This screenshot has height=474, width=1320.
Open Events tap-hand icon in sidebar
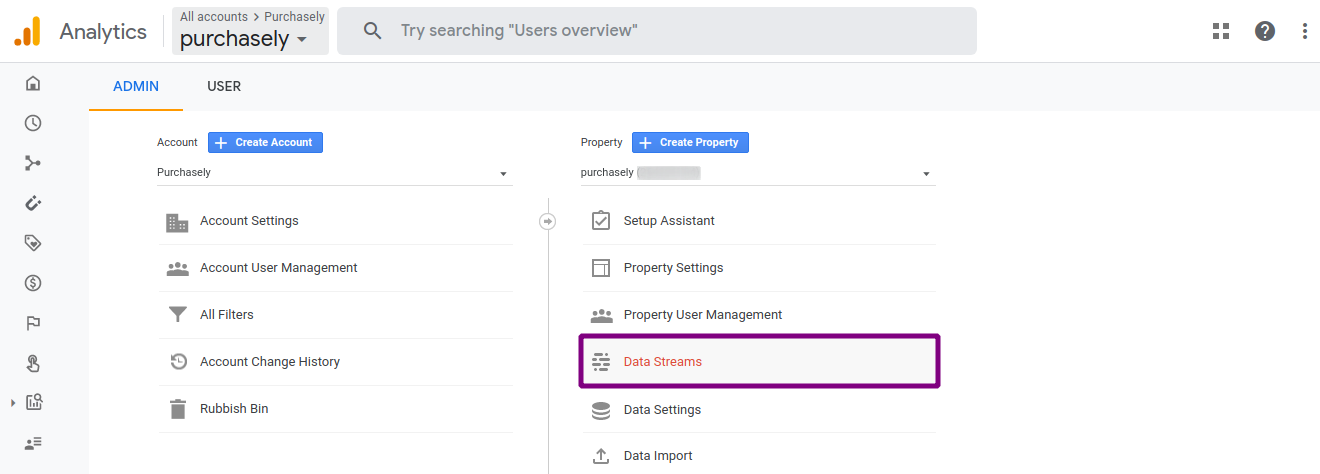tap(33, 363)
